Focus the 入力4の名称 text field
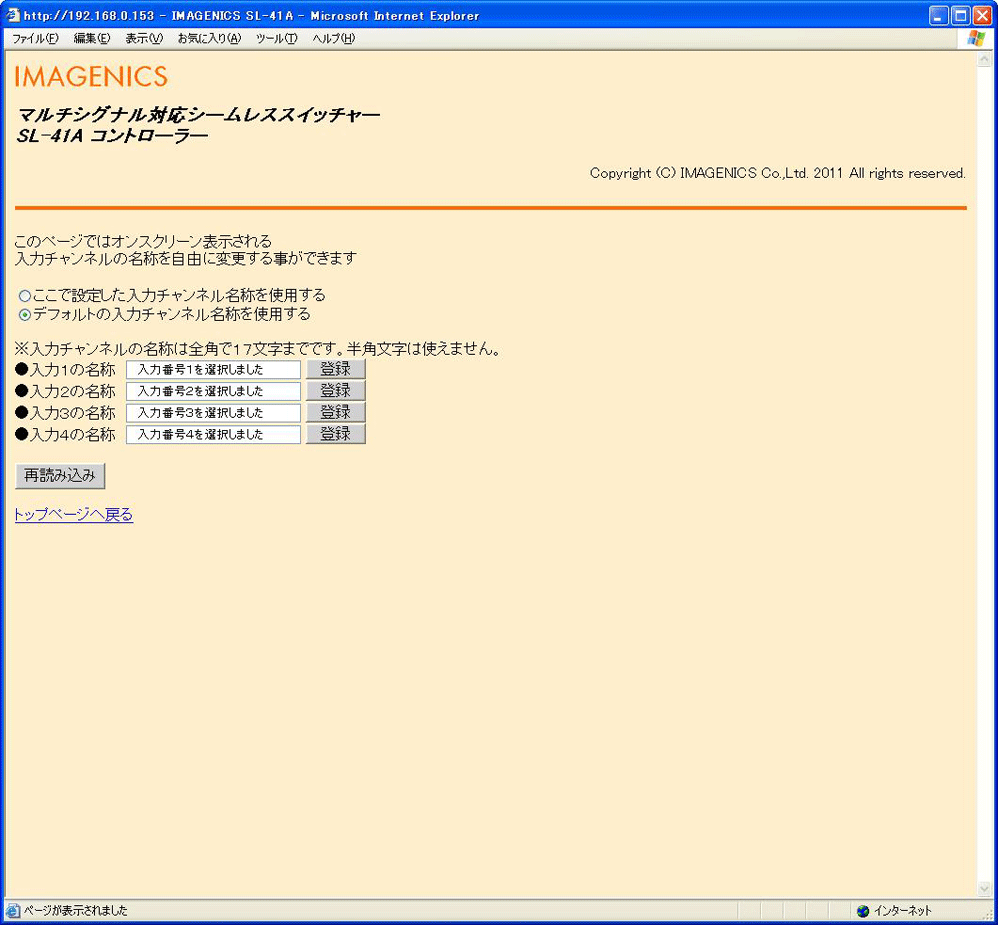Image resolution: width=998 pixels, height=925 pixels. click(213, 434)
